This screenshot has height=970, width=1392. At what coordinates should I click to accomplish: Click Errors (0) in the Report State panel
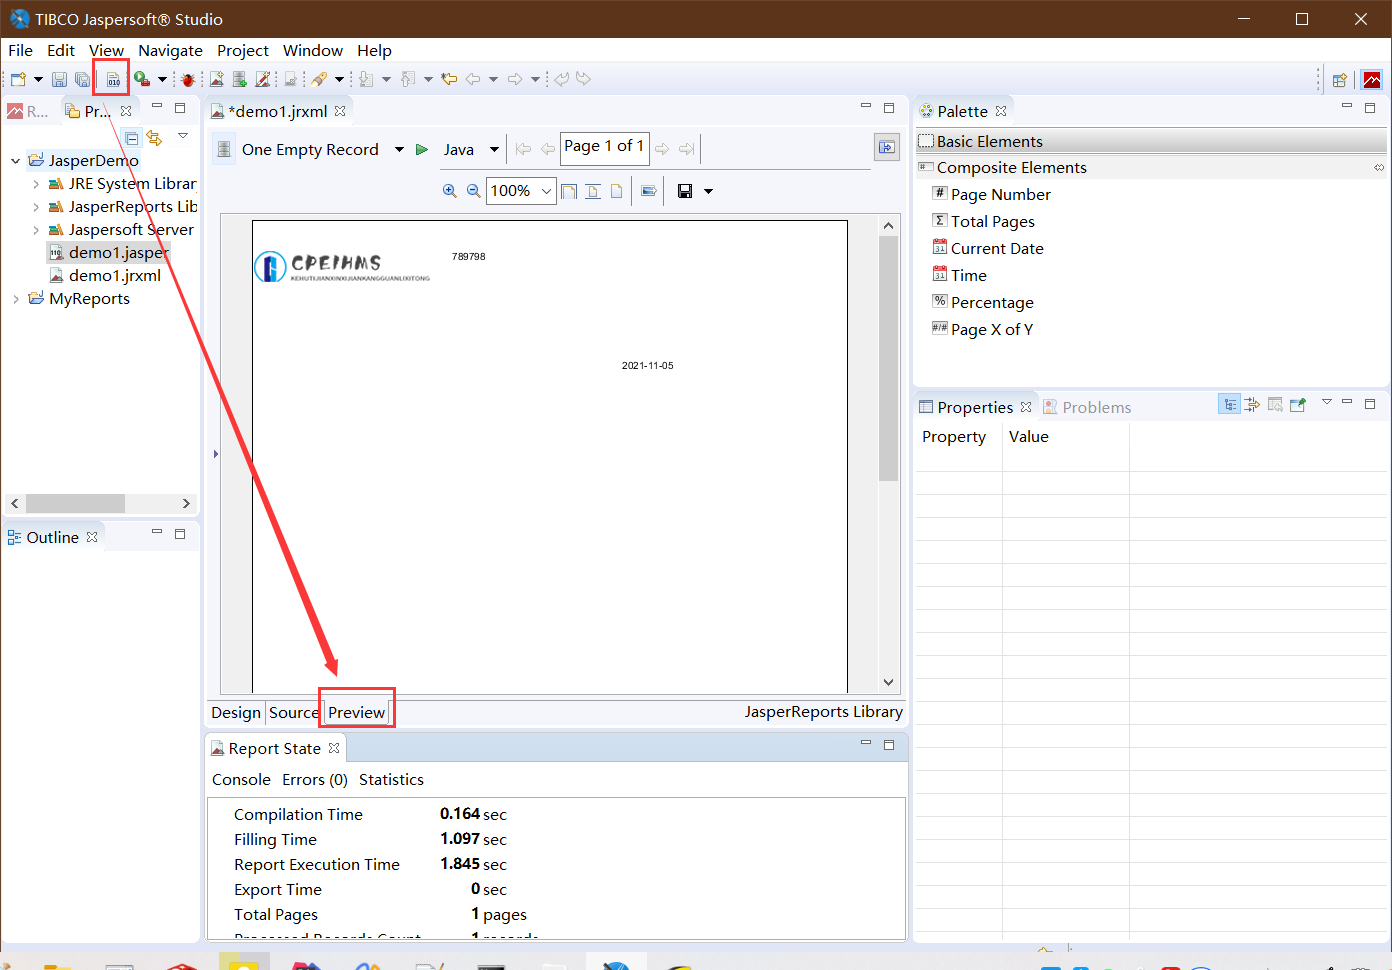(x=314, y=779)
